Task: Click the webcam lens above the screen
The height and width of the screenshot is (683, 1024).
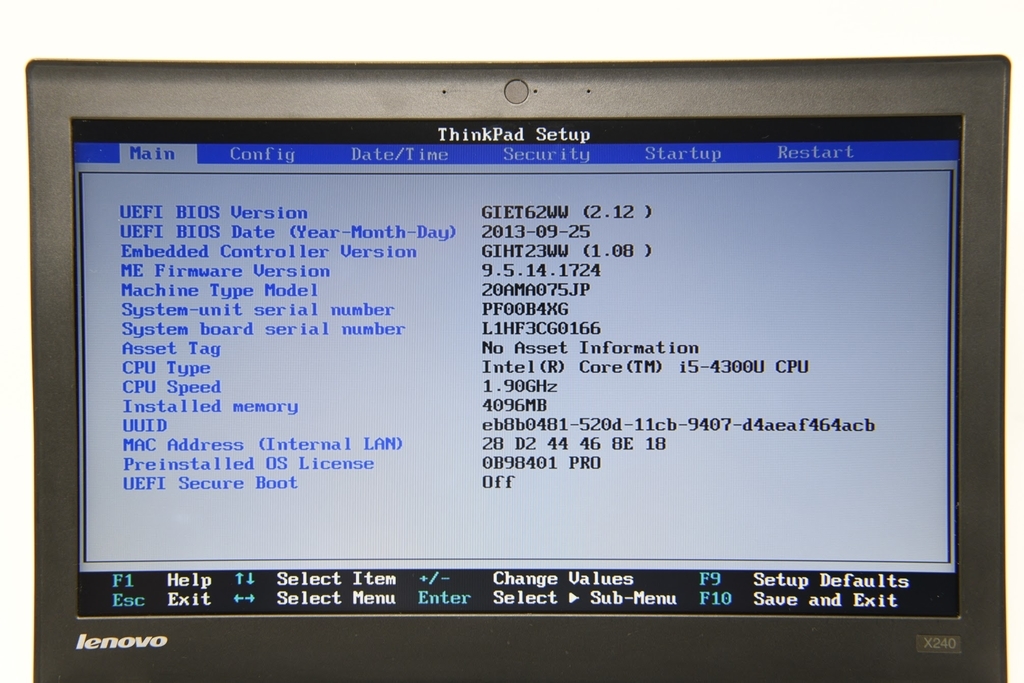Action: pyautogui.click(x=516, y=91)
